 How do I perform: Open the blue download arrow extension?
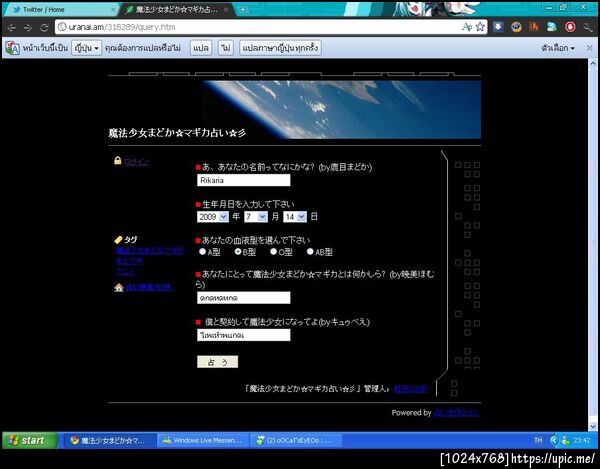point(498,27)
